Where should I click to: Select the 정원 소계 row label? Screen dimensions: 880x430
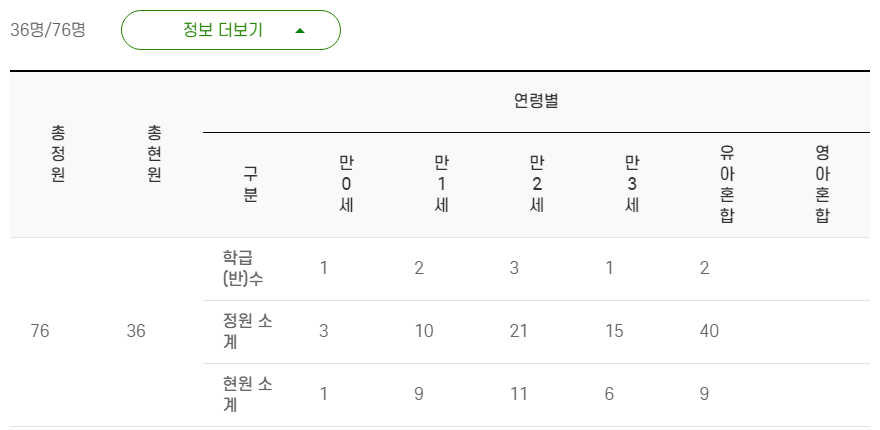click(x=248, y=331)
